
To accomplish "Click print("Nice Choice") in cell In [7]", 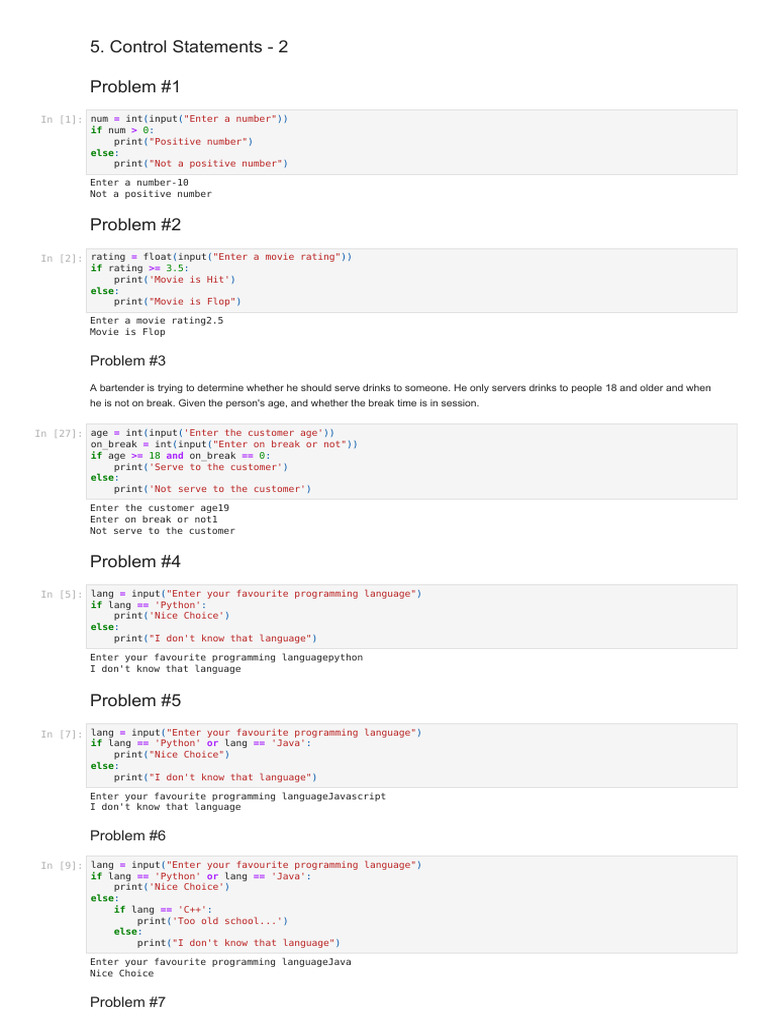I will (172, 755).
